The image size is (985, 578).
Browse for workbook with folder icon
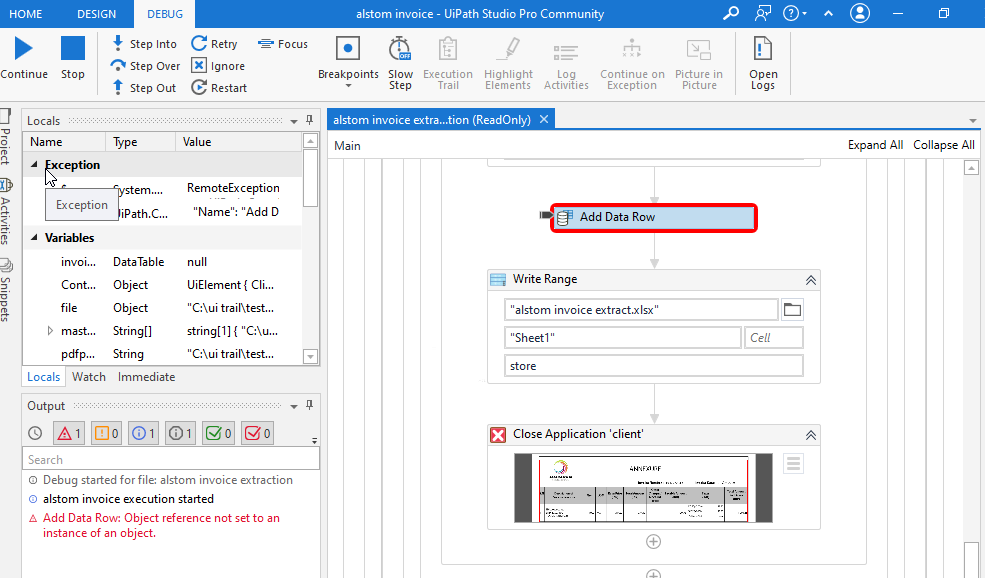[792, 310]
